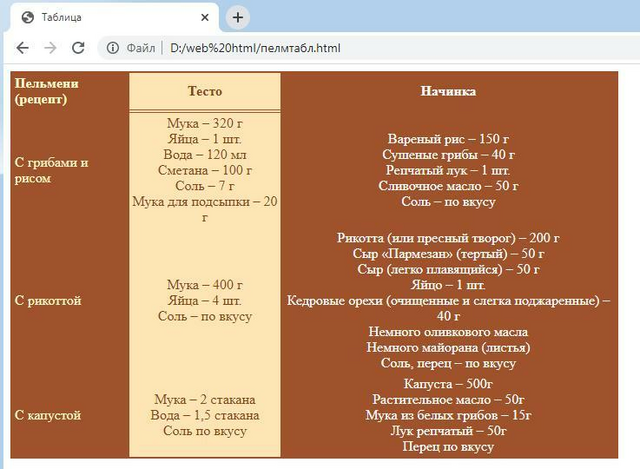Click the Пельмени (рецепт) header cell

[x=47, y=91]
